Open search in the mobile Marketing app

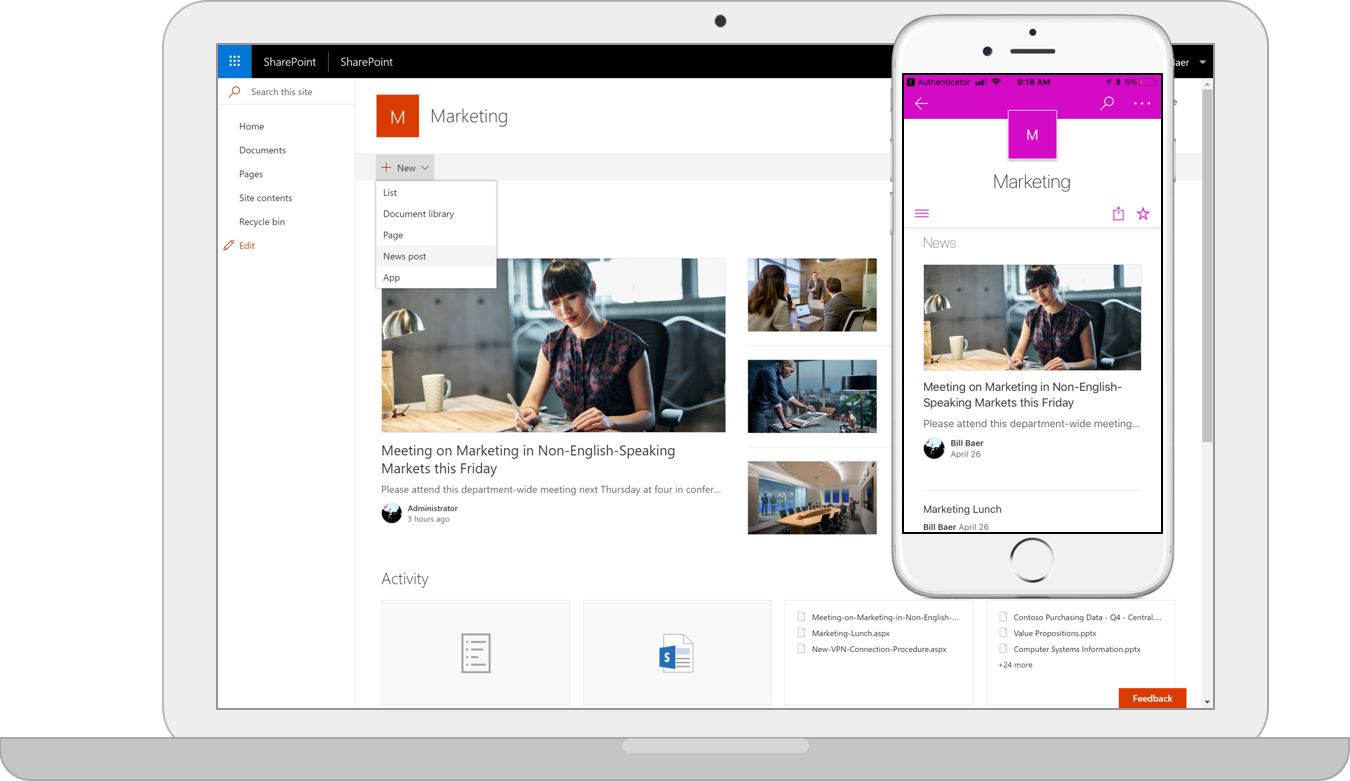pos(1106,103)
